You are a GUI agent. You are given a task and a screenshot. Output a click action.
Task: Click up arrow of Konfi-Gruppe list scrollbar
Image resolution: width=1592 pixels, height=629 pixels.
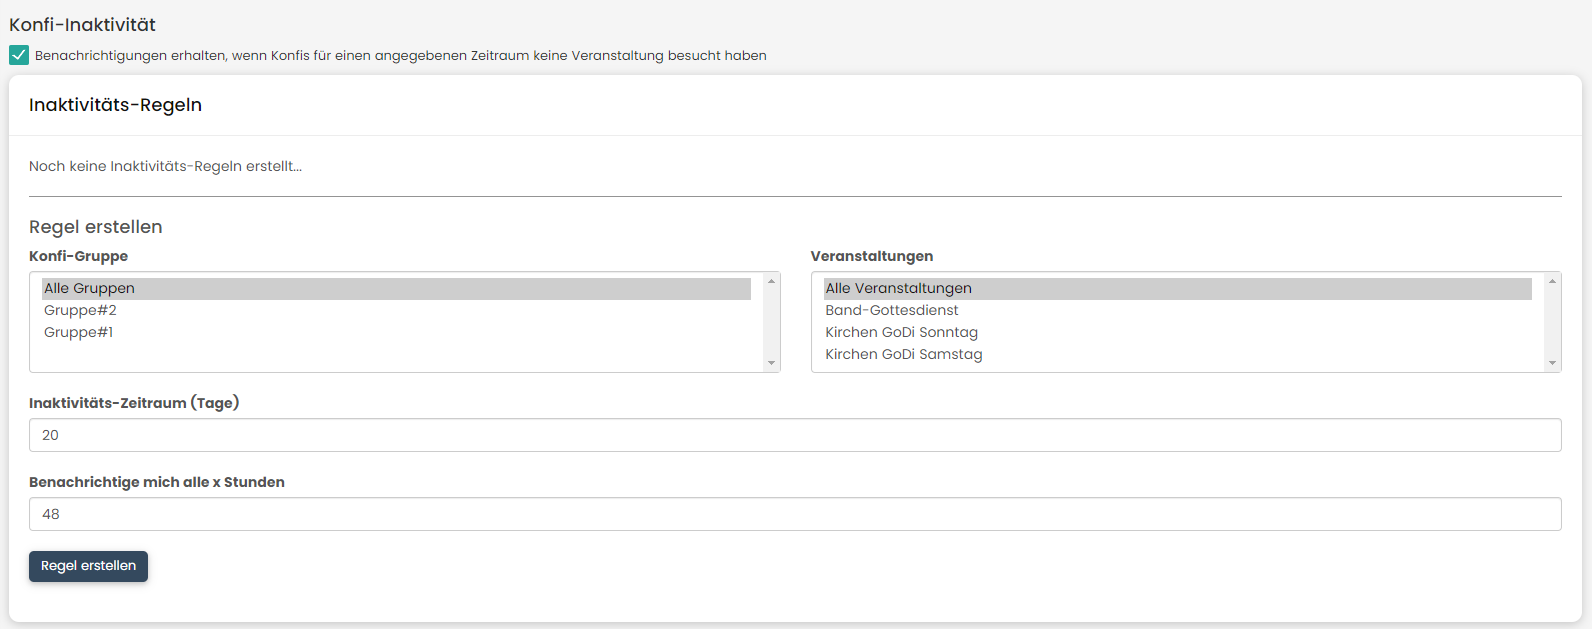coord(771,281)
